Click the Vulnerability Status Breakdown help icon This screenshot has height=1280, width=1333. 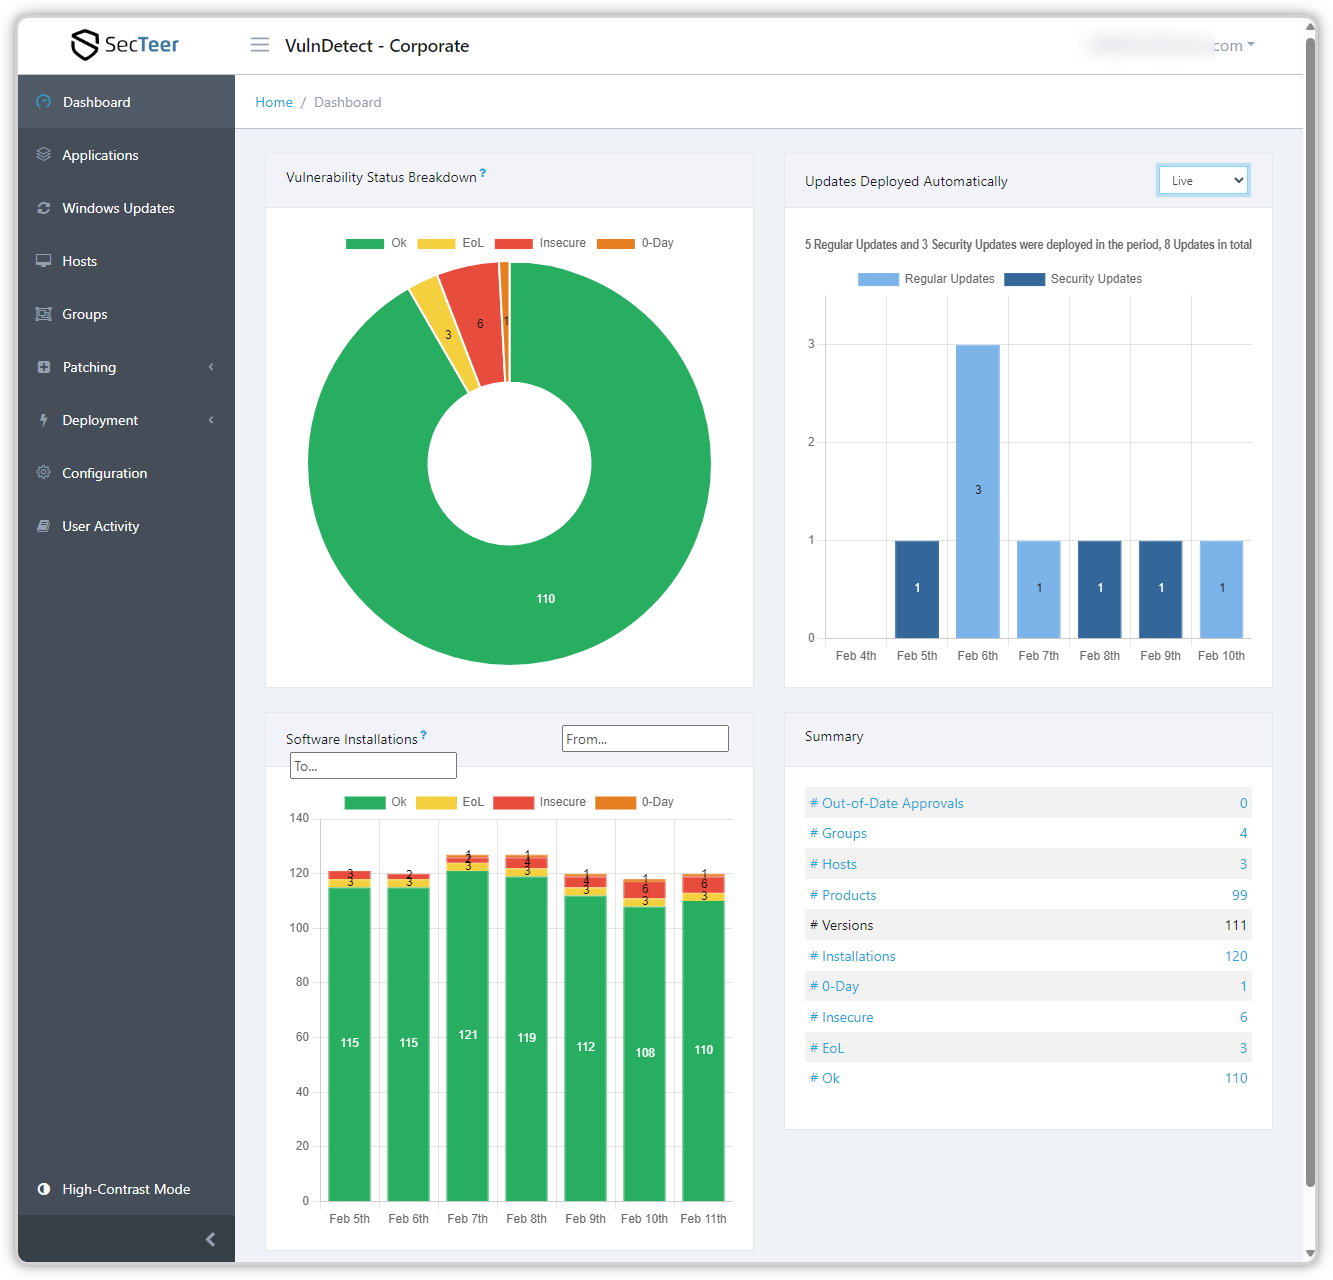(x=483, y=173)
